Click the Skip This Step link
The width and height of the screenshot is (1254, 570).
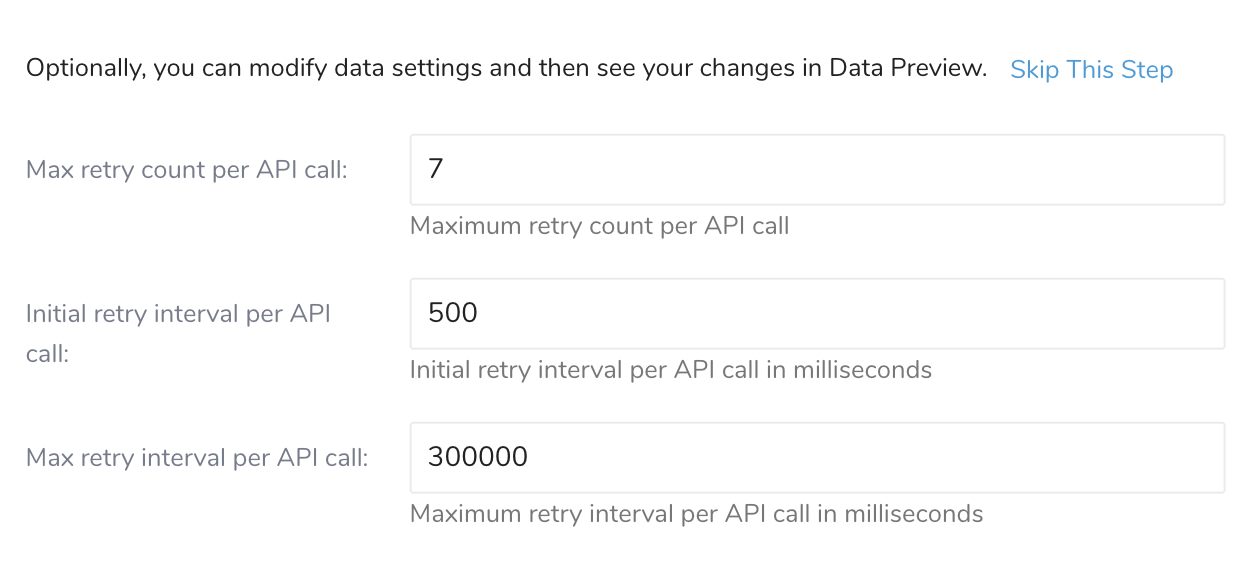pos(1091,70)
